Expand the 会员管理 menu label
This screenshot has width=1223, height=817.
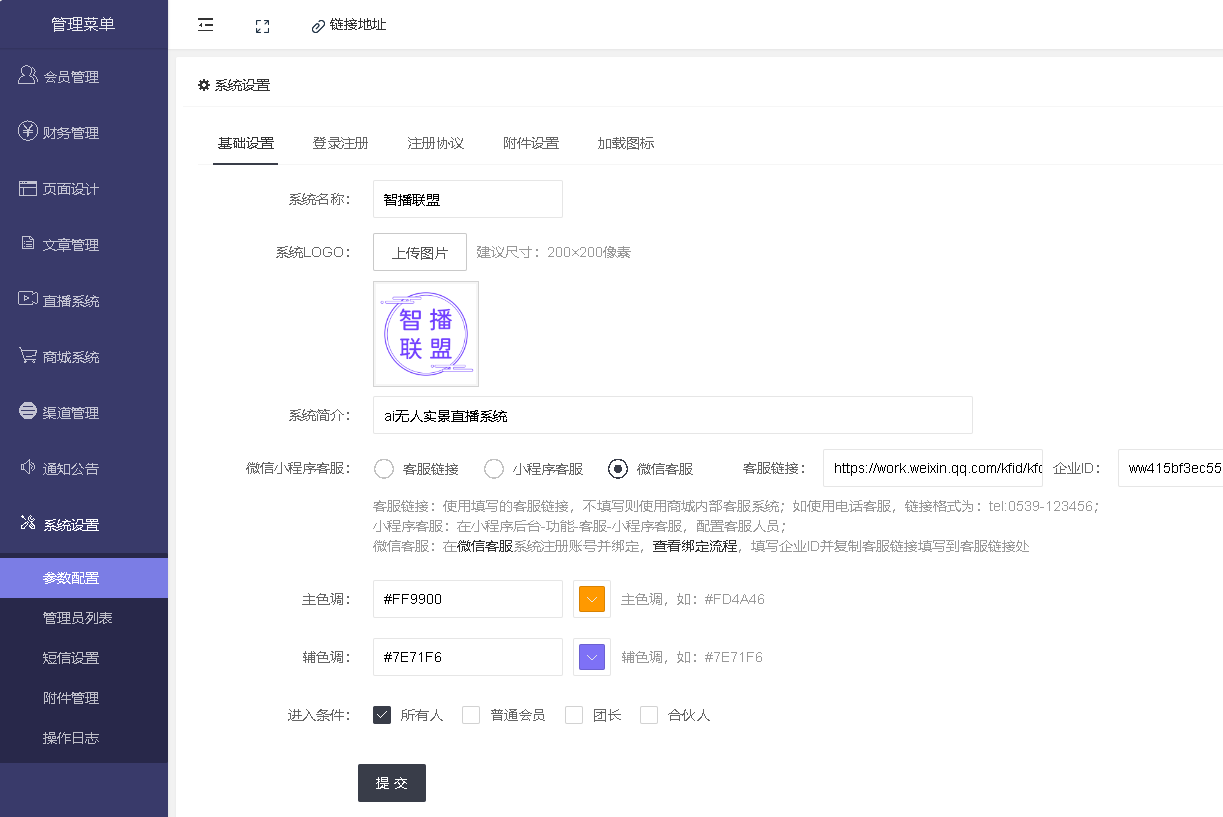click(71, 77)
